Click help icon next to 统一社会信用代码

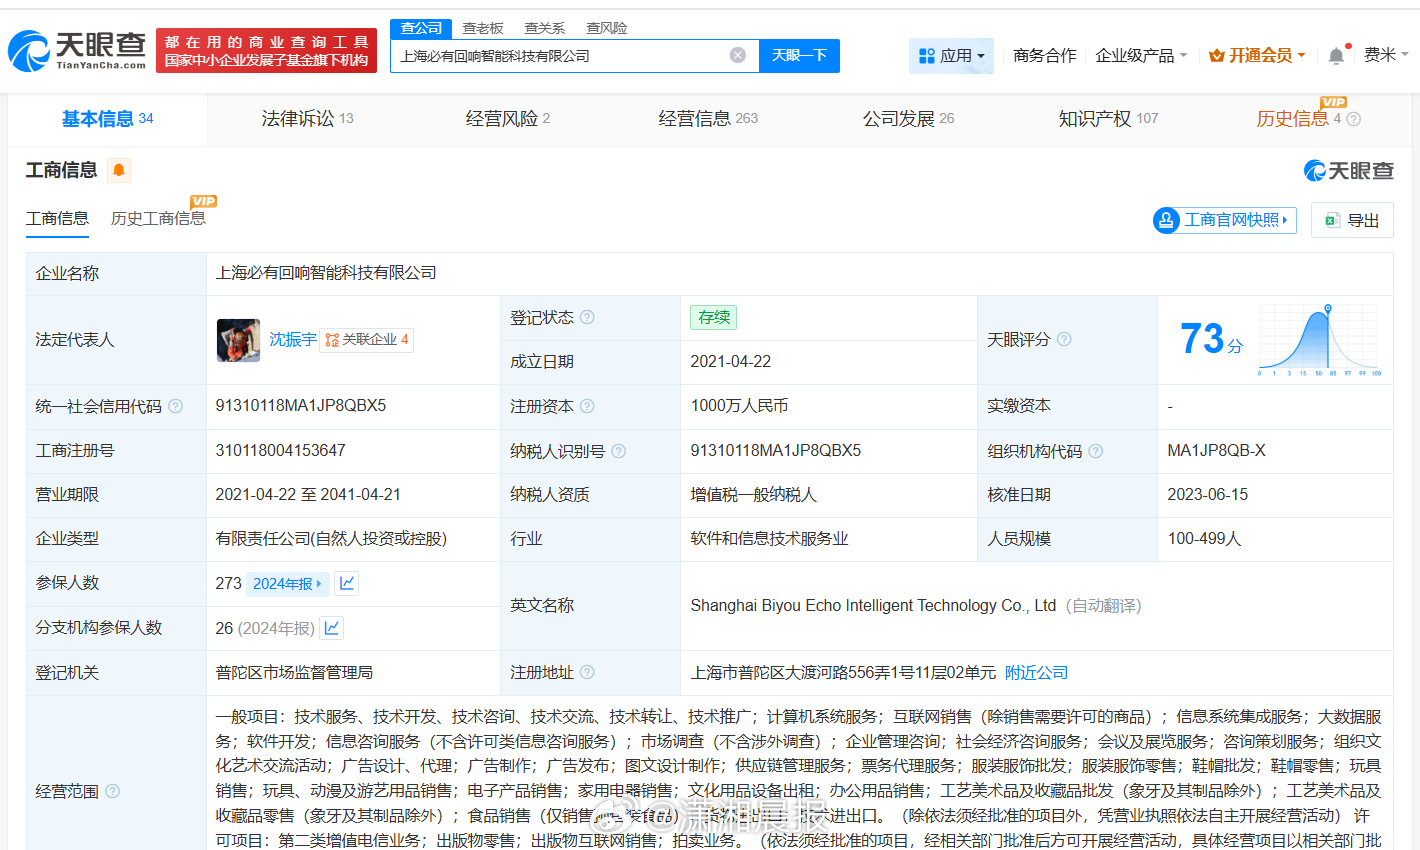click(176, 406)
